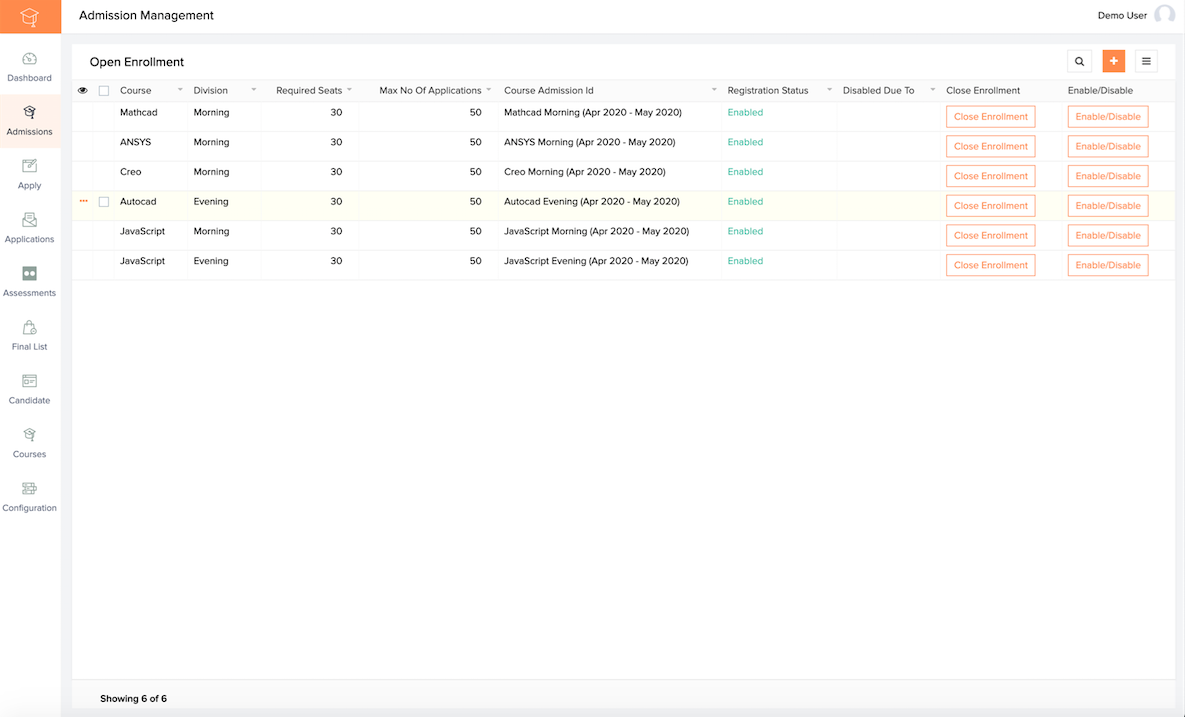This screenshot has width=1185, height=717.
Task: Click Admission Management title
Action: (147, 15)
